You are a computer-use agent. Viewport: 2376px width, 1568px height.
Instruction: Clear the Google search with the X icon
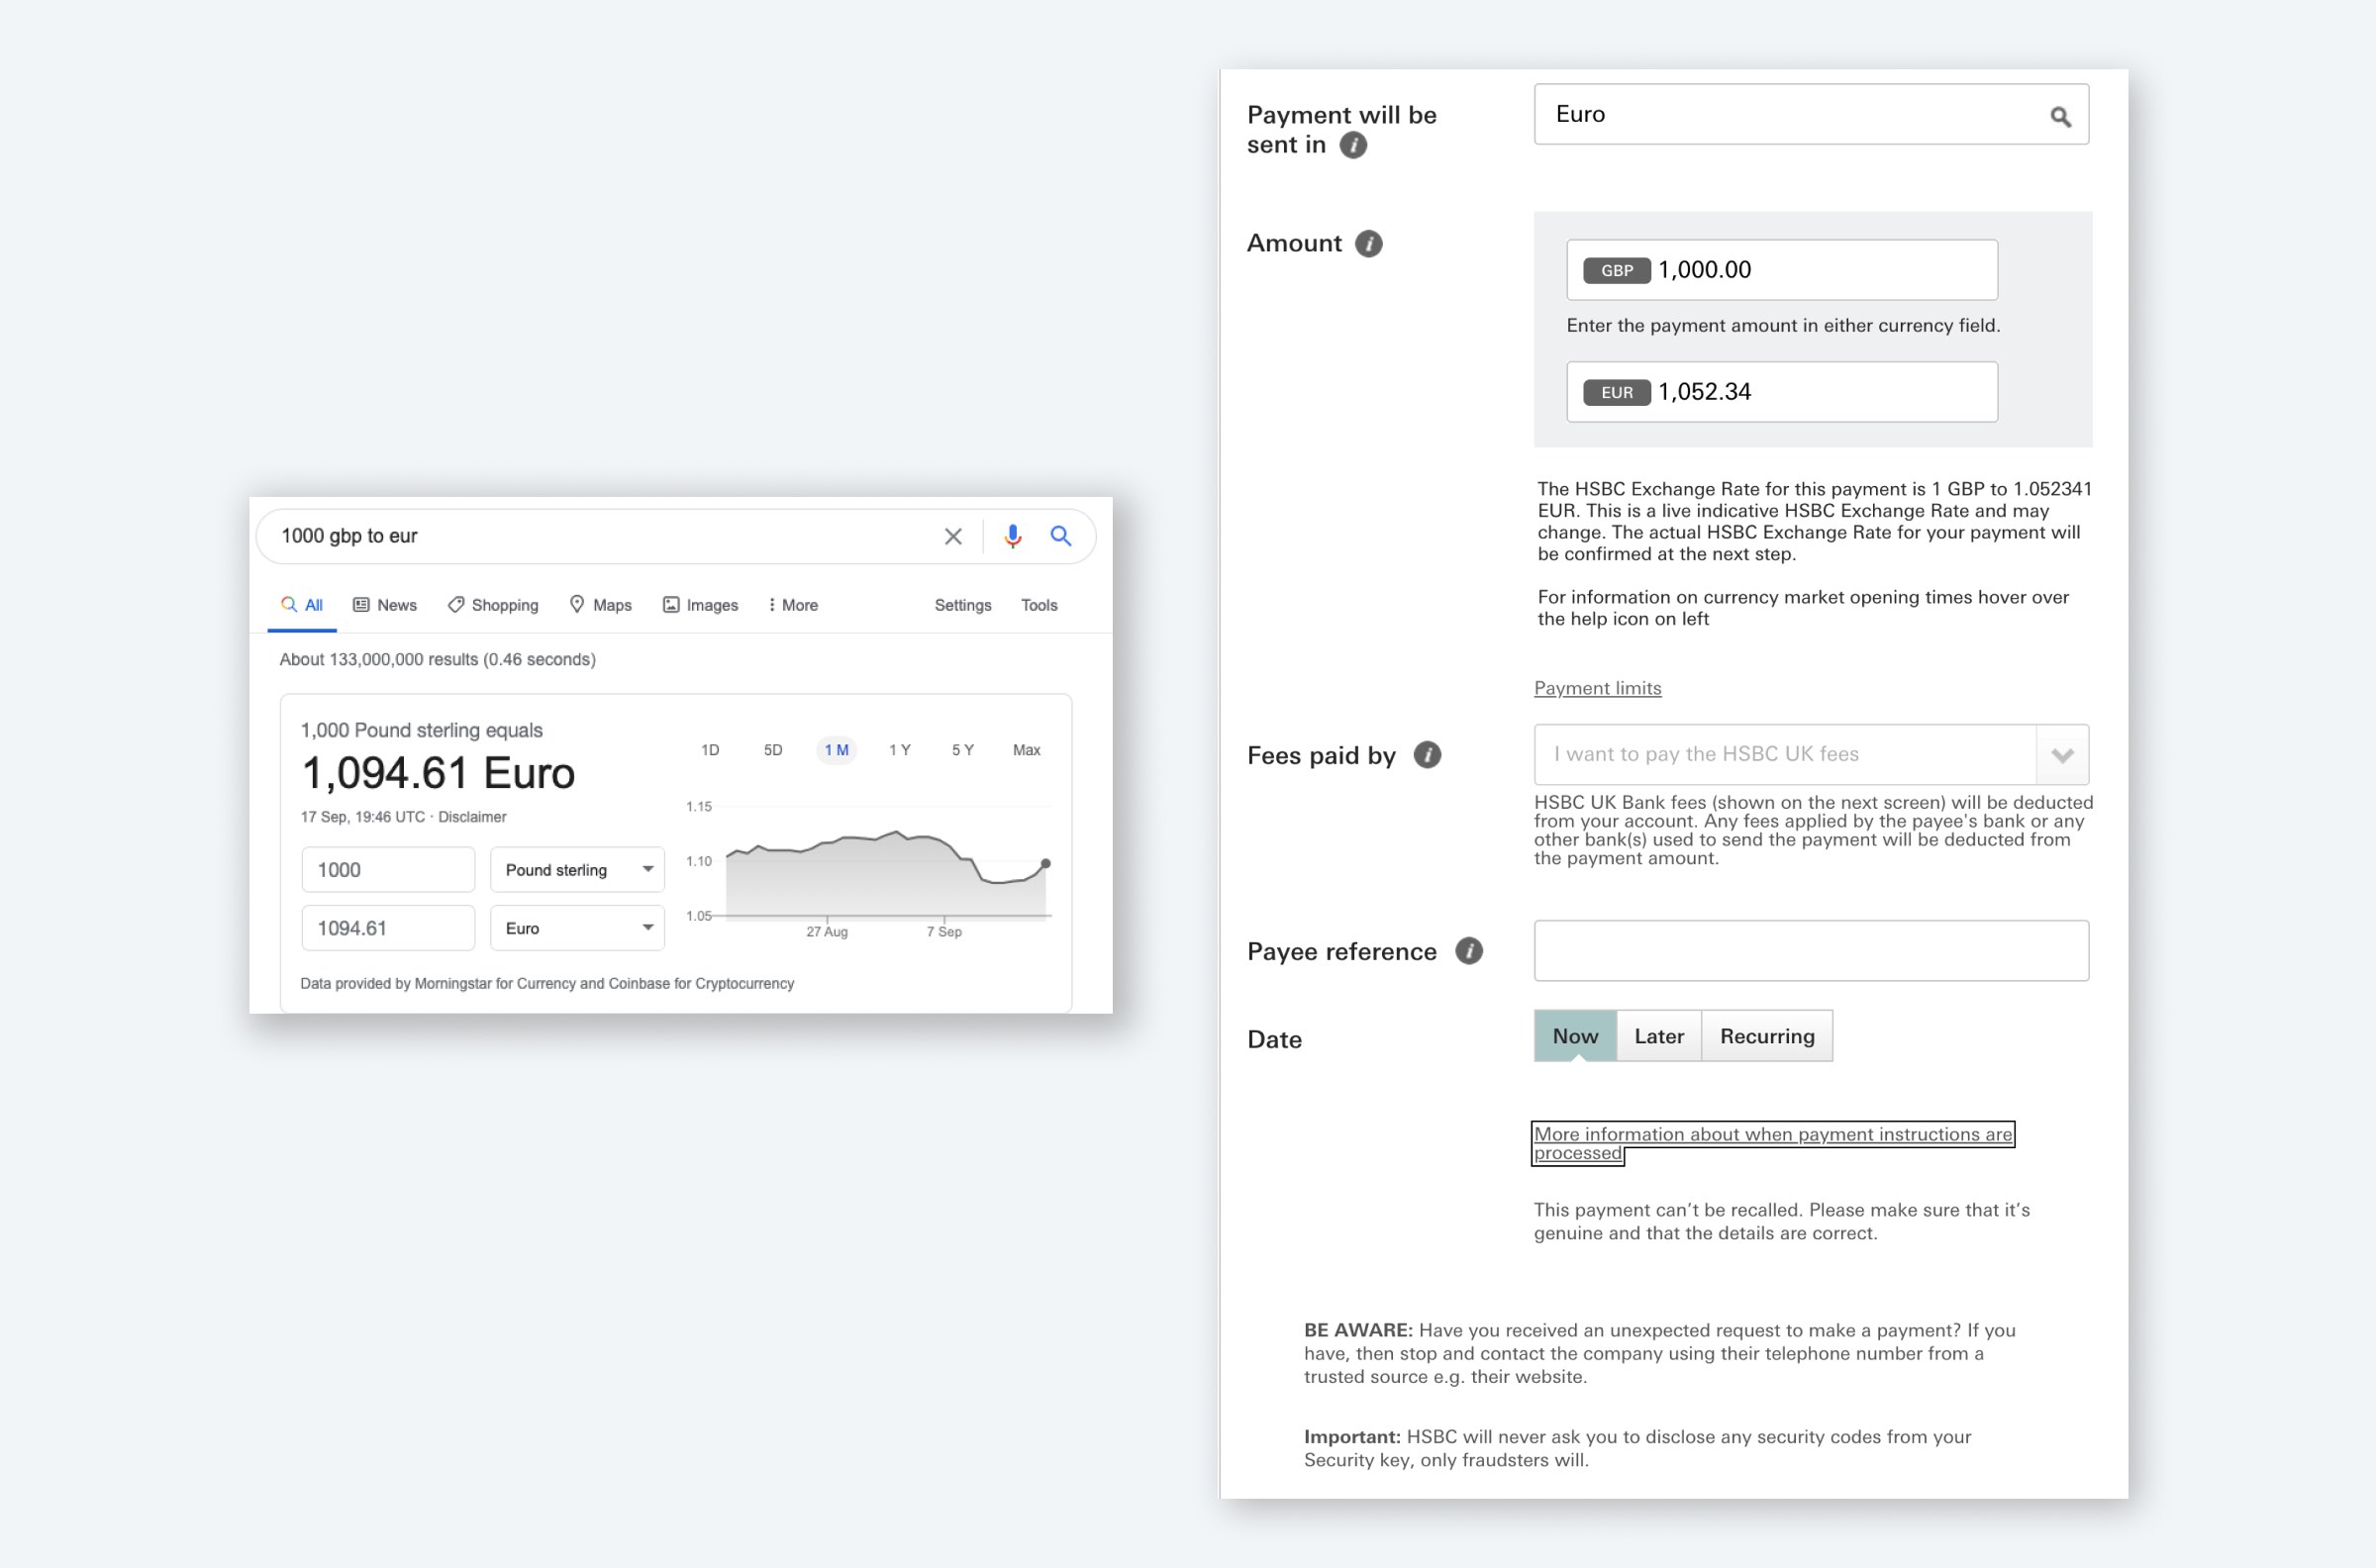pyautogui.click(x=953, y=537)
